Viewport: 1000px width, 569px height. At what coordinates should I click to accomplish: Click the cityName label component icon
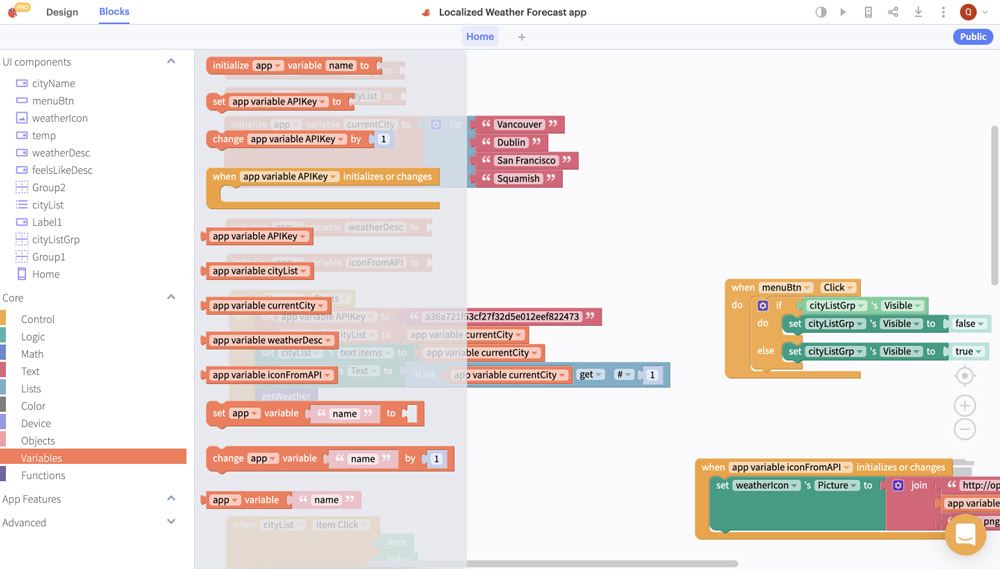[x=22, y=84]
